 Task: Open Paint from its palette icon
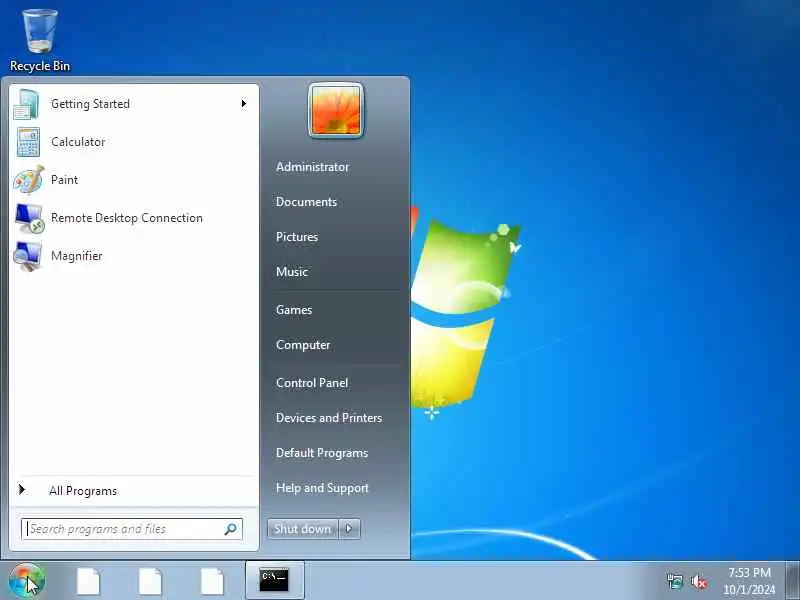pyautogui.click(x=29, y=180)
